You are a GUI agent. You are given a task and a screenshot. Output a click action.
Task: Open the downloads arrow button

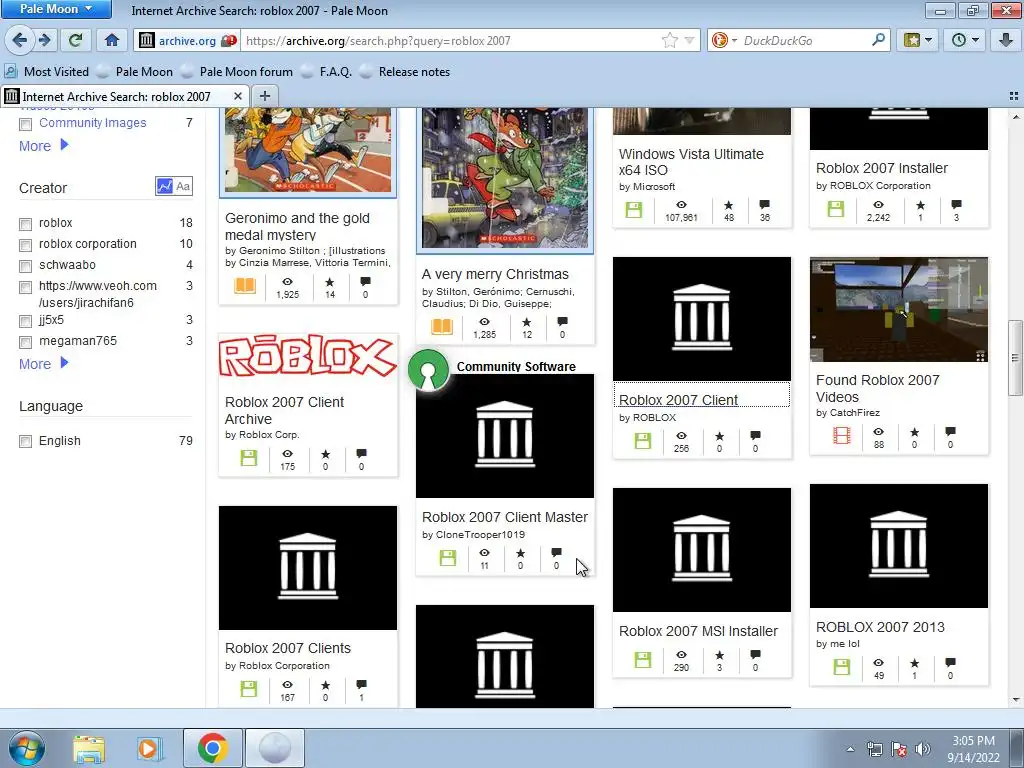point(1005,40)
